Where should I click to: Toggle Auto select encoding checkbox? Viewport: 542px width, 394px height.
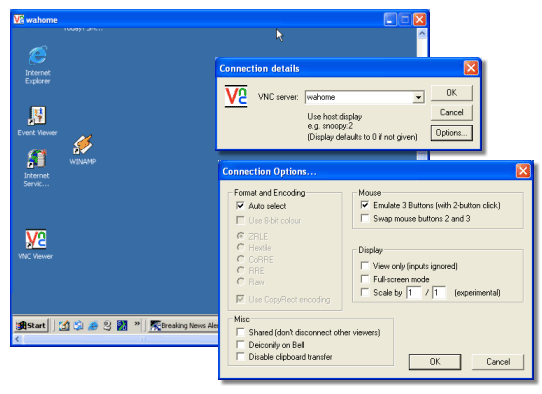tap(240, 206)
